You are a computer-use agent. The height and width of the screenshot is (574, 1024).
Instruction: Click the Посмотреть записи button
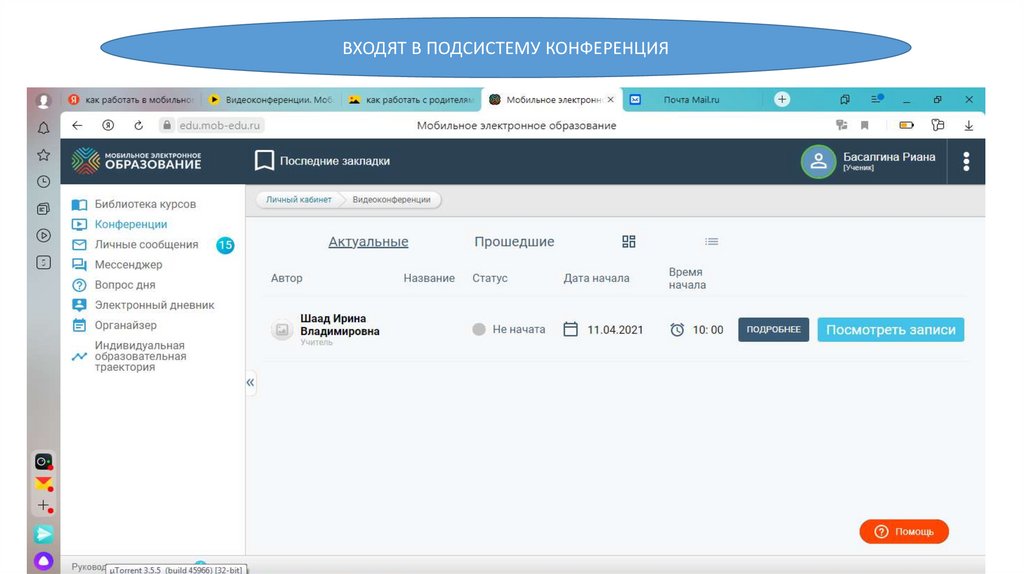pos(890,330)
